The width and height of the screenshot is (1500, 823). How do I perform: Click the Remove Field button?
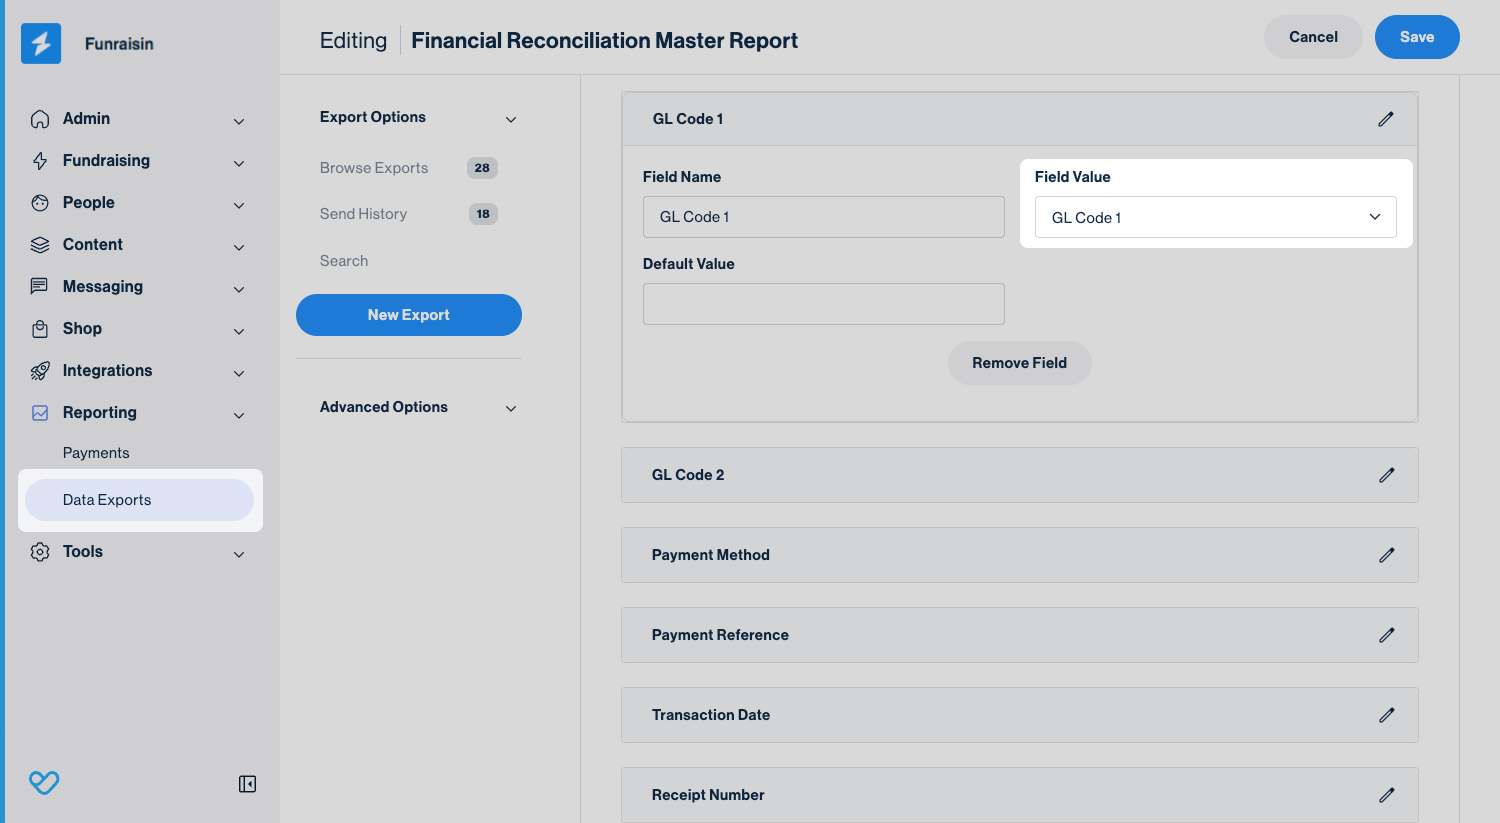[1019, 363]
